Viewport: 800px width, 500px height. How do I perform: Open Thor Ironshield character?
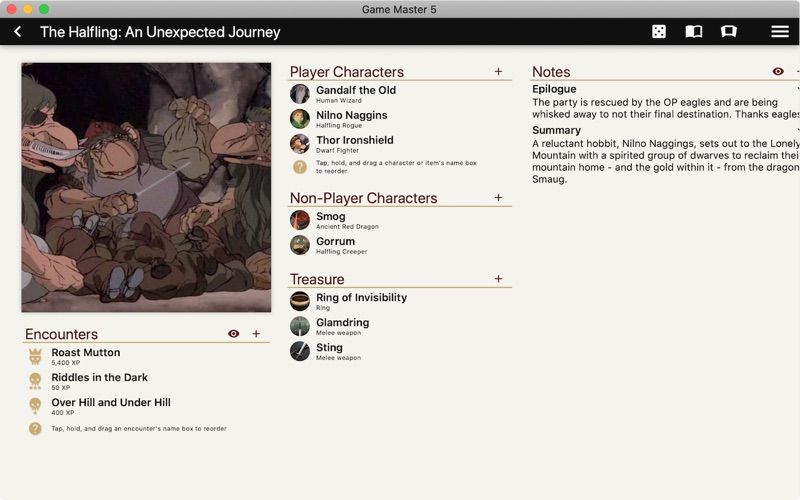355,140
